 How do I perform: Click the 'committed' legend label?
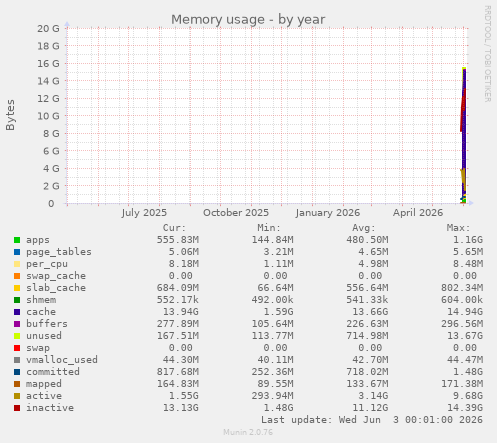tap(53, 372)
